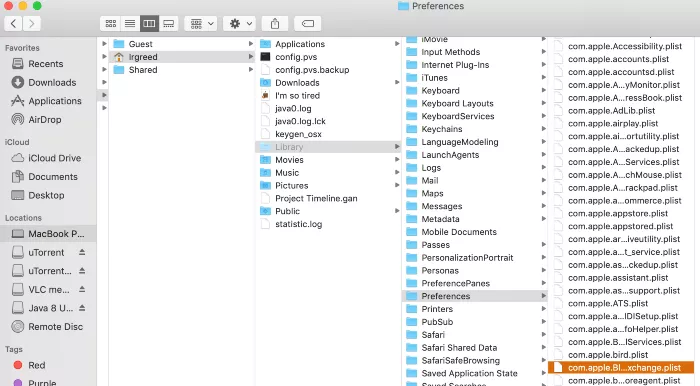Open the Library folder
This screenshot has height=386, width=700.
[x=329, y=147]
